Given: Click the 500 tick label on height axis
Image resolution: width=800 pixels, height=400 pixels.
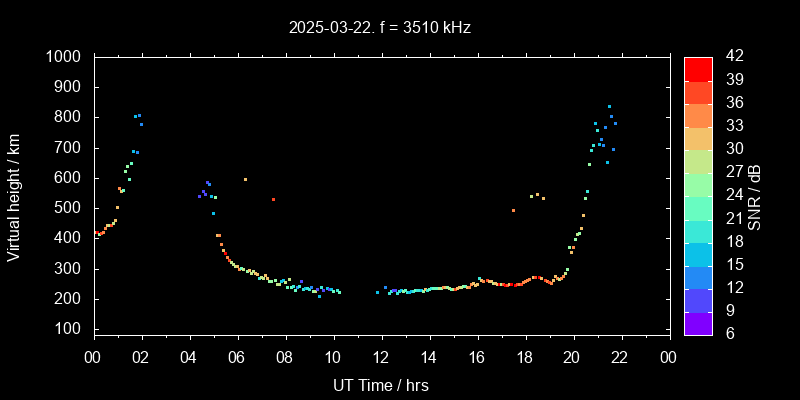Looking at the screenshot, I should [x=69, y=208].
